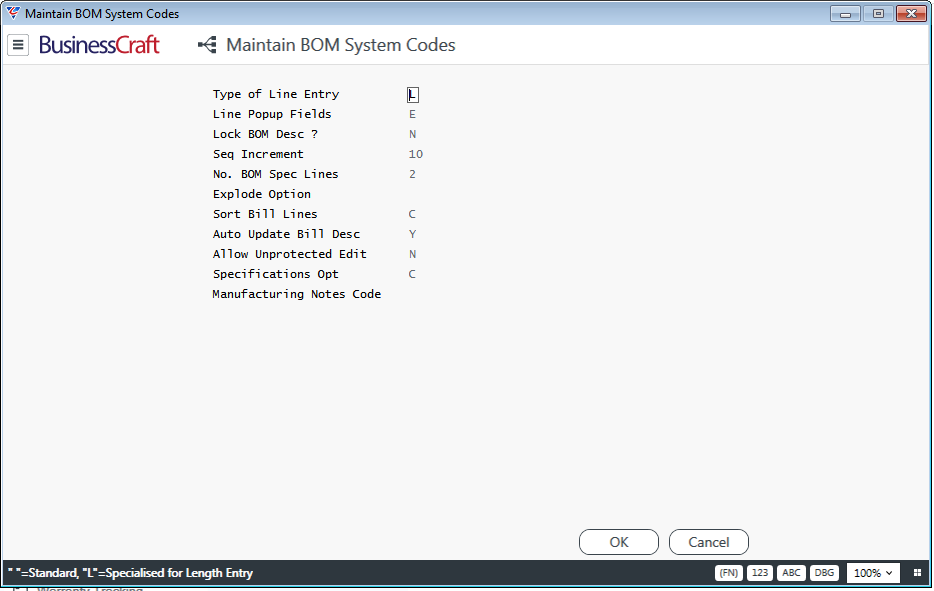Click the Specifications Opt label

[x=276, y=274]
